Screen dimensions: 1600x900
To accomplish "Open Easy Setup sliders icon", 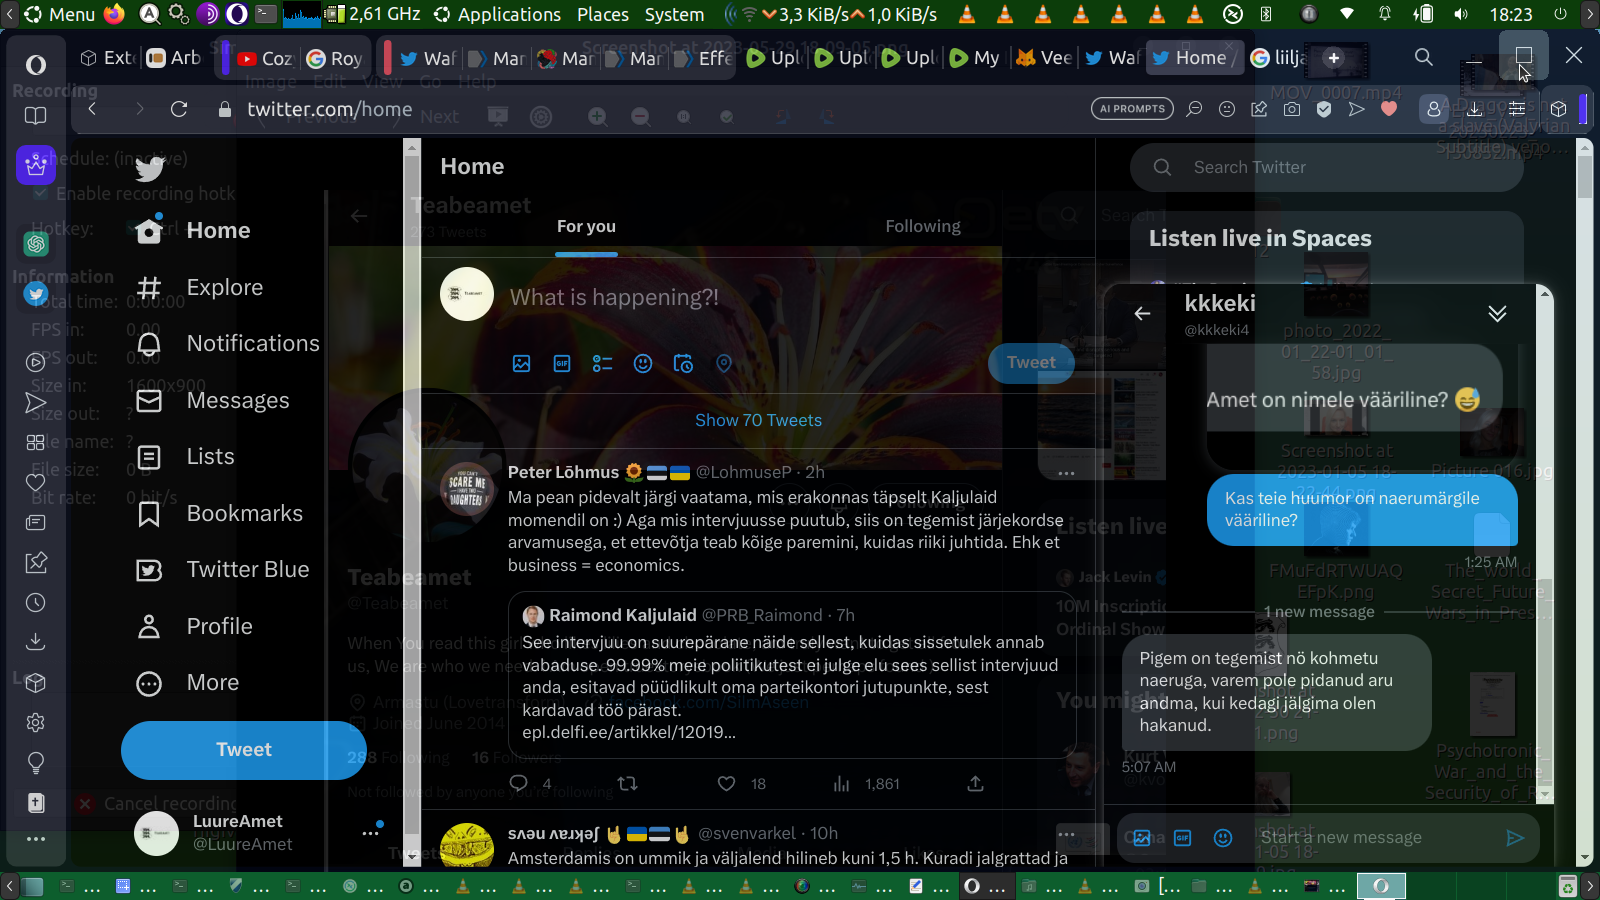I will pos(1517,109).
